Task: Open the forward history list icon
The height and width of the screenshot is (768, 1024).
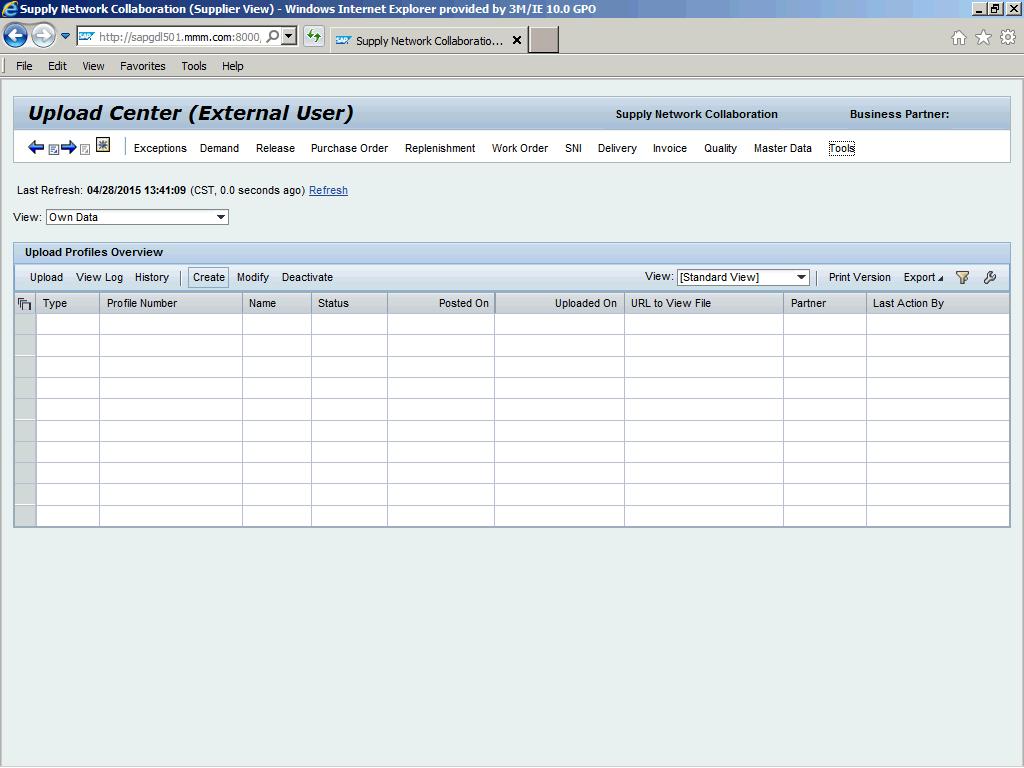Action: pyautogui.click(x=85, y=150)
